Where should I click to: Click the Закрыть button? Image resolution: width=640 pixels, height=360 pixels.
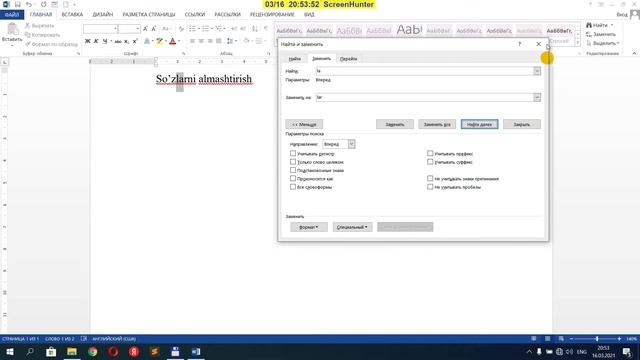pos(522,124)
